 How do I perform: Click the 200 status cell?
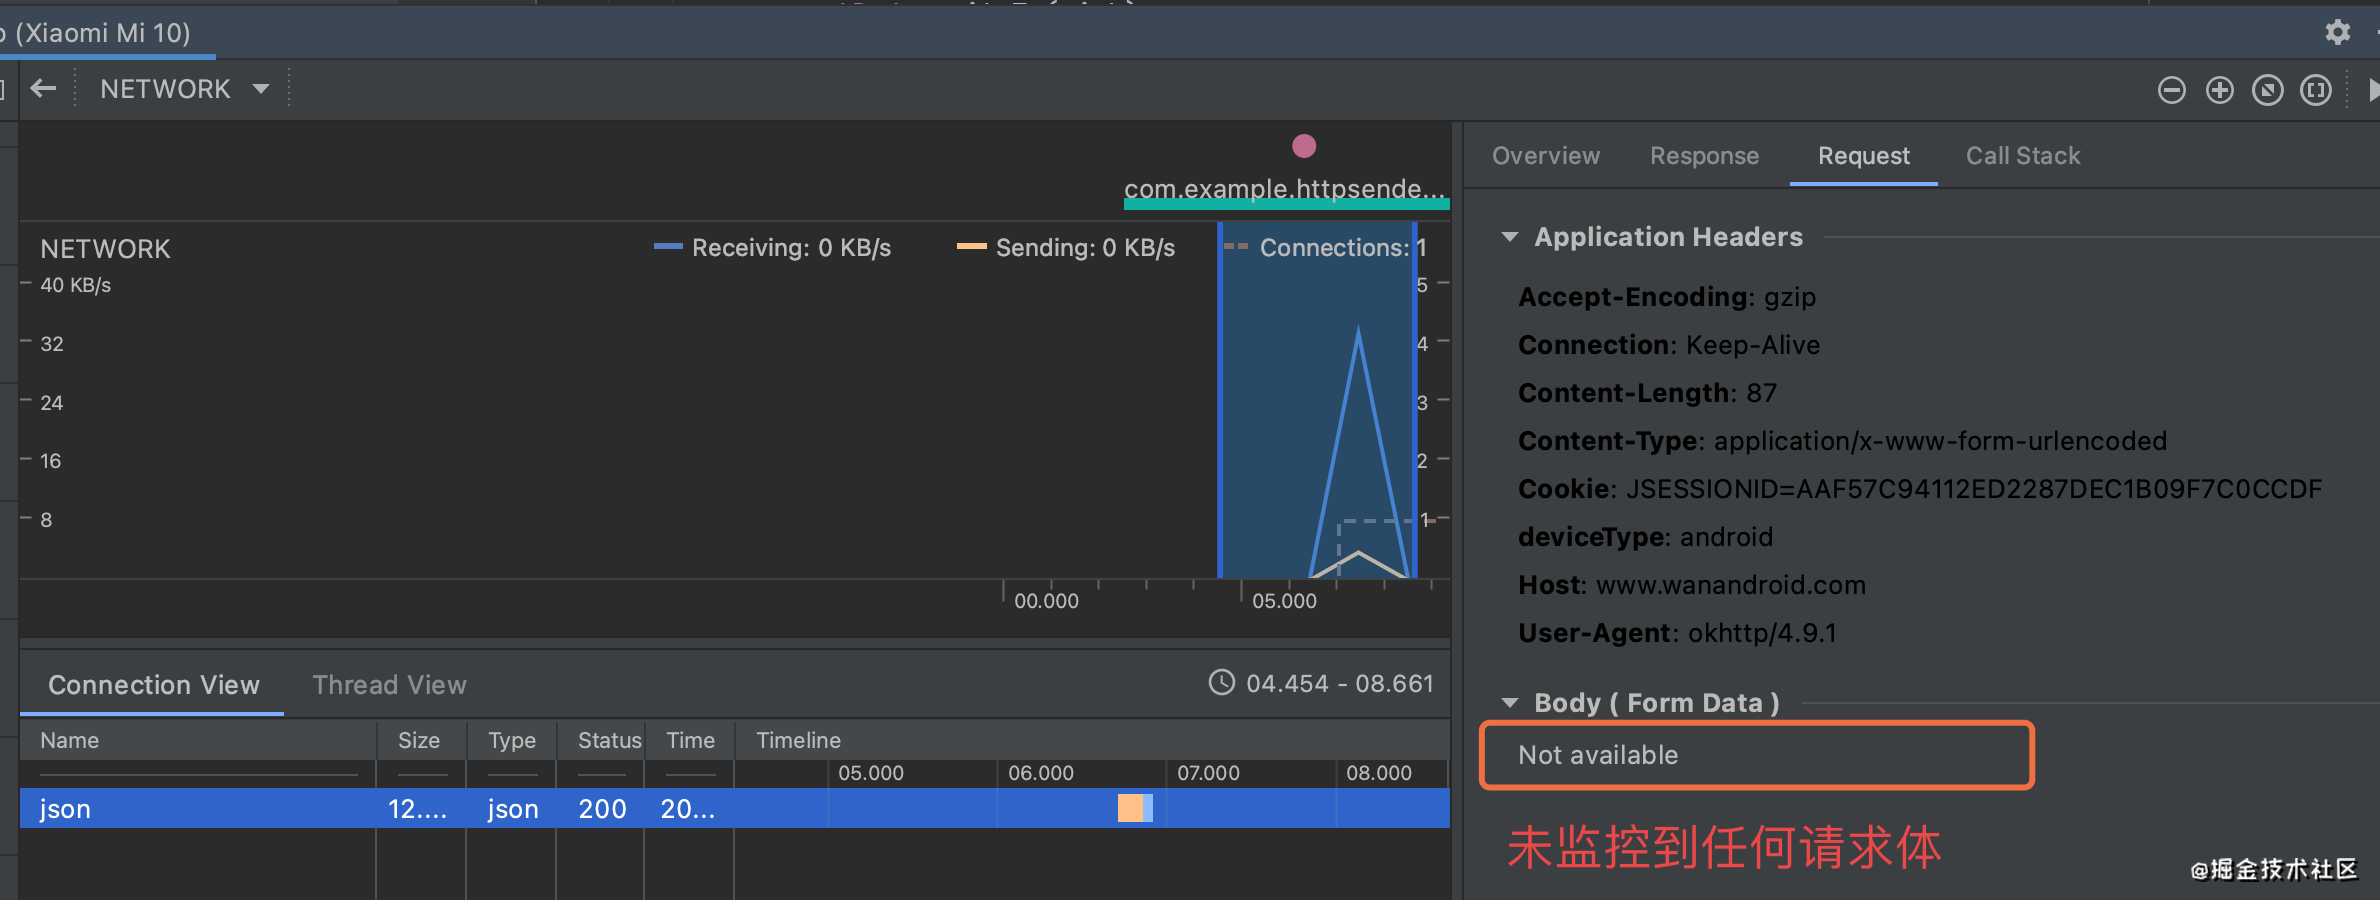click(x=601, y=808)
